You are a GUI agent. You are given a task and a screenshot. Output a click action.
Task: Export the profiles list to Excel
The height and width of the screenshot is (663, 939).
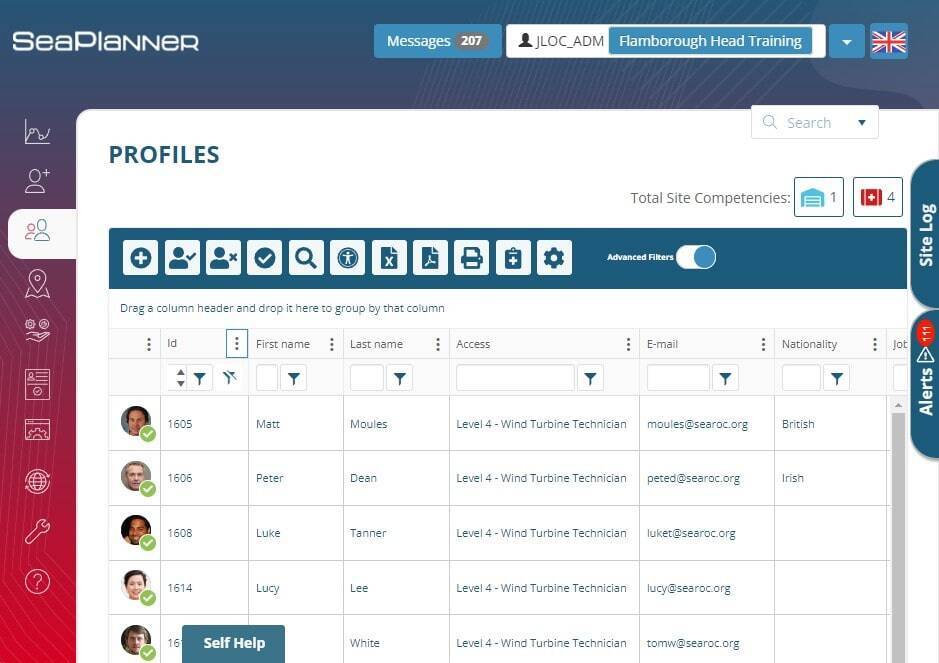tap(390, 257)
